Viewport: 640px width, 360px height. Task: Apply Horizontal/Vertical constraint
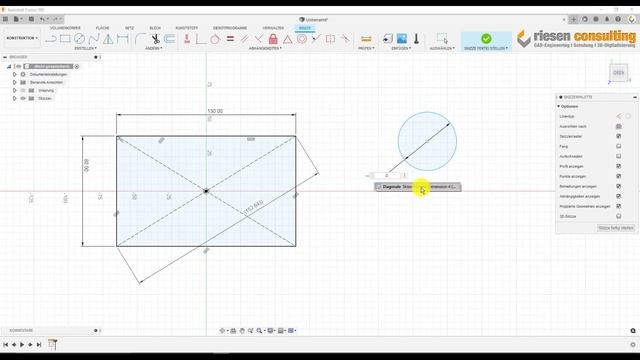pos(187,39)
